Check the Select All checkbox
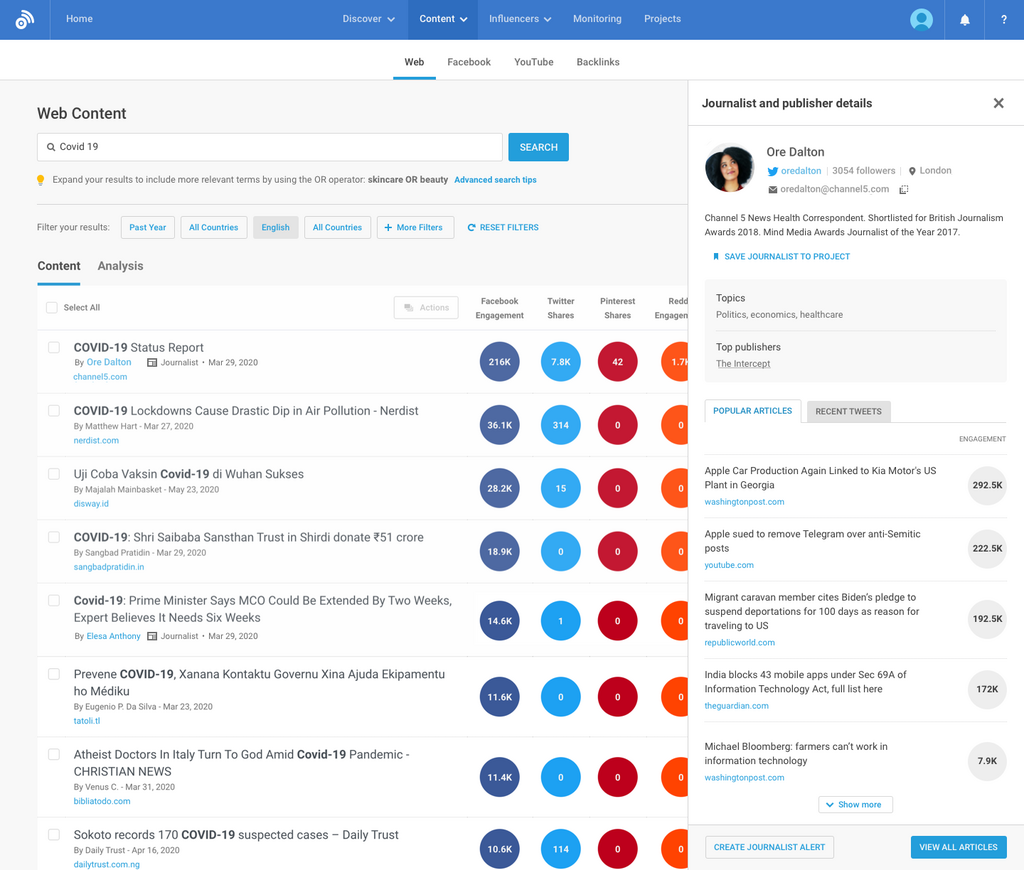Viewport: 1024px width, 870px height. (52, 308)
